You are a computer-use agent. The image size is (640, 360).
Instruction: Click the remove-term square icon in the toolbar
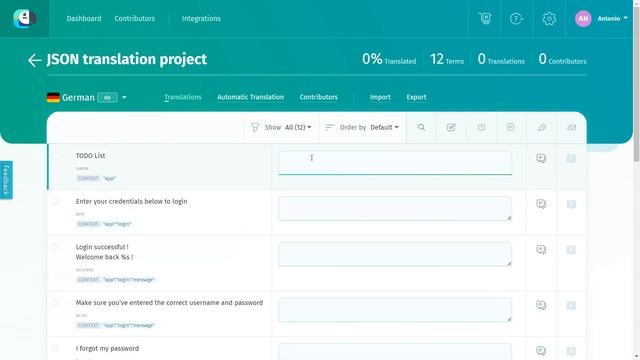click(511, 127)
